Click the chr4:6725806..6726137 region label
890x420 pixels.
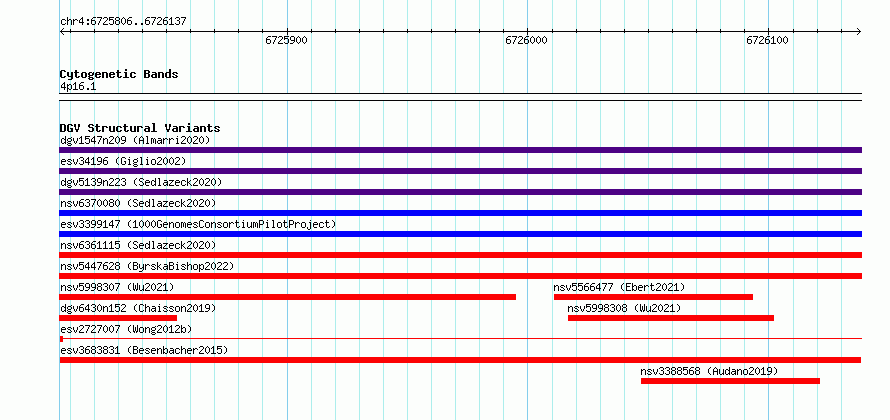point(123,22)
